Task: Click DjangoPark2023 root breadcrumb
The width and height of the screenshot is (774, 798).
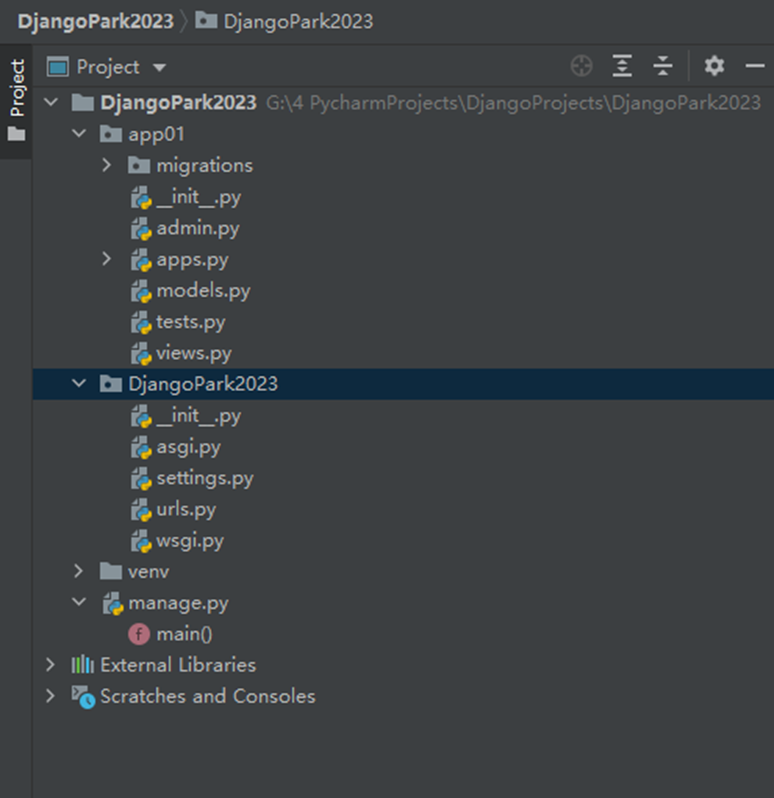Action: point(96,21)
